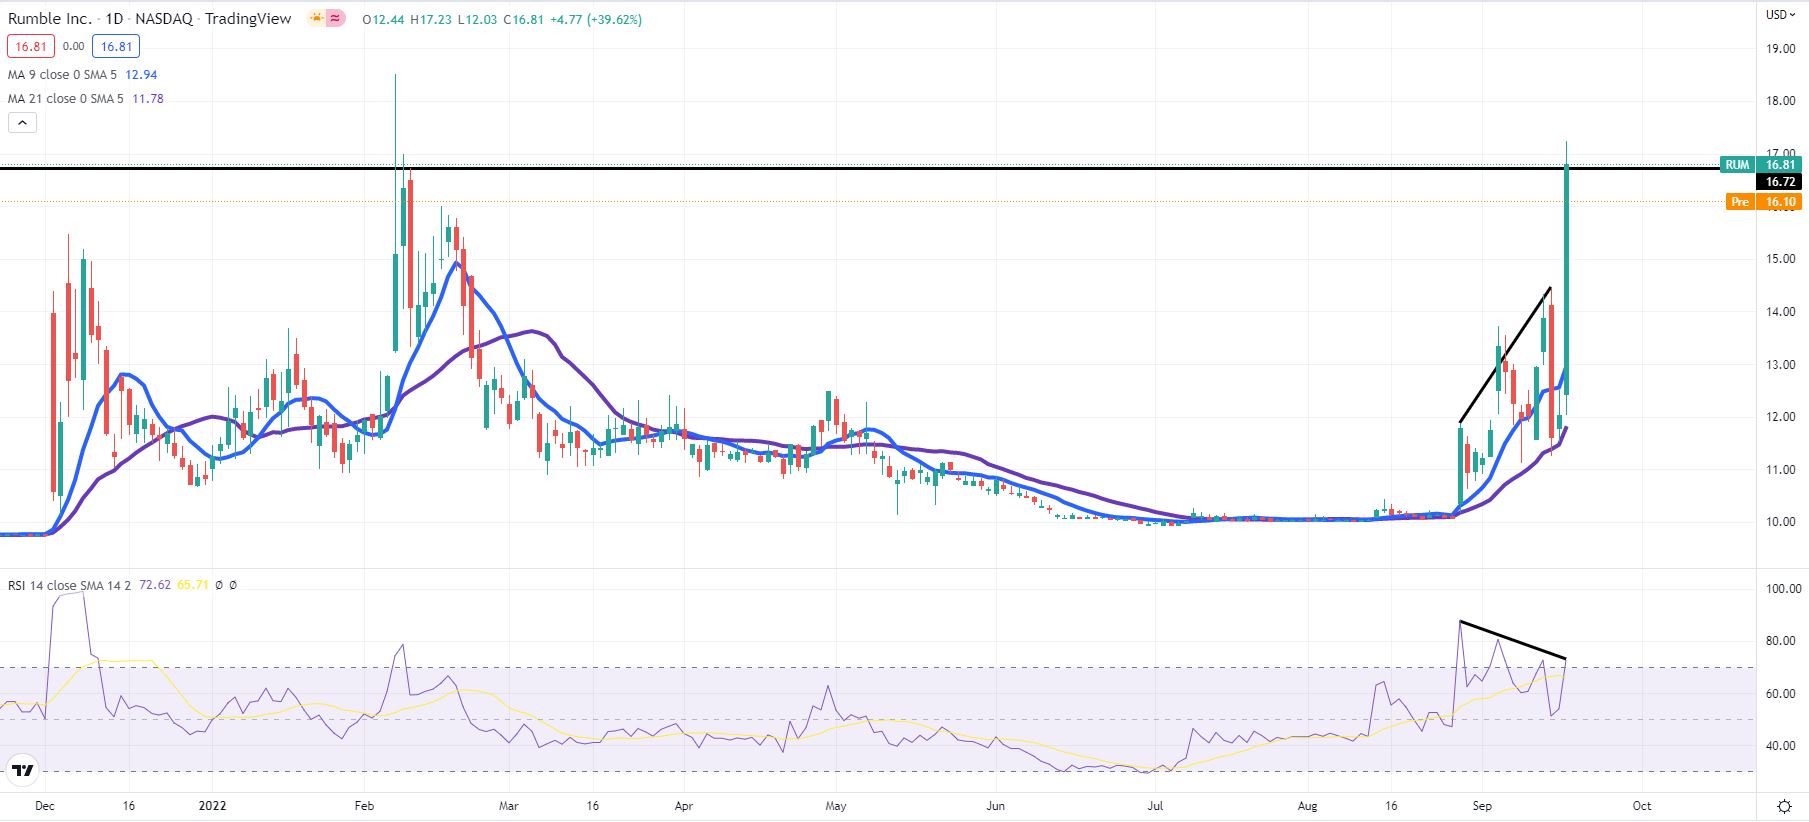
Task: Click the RSI value 72.62
Action: [155, 585]
